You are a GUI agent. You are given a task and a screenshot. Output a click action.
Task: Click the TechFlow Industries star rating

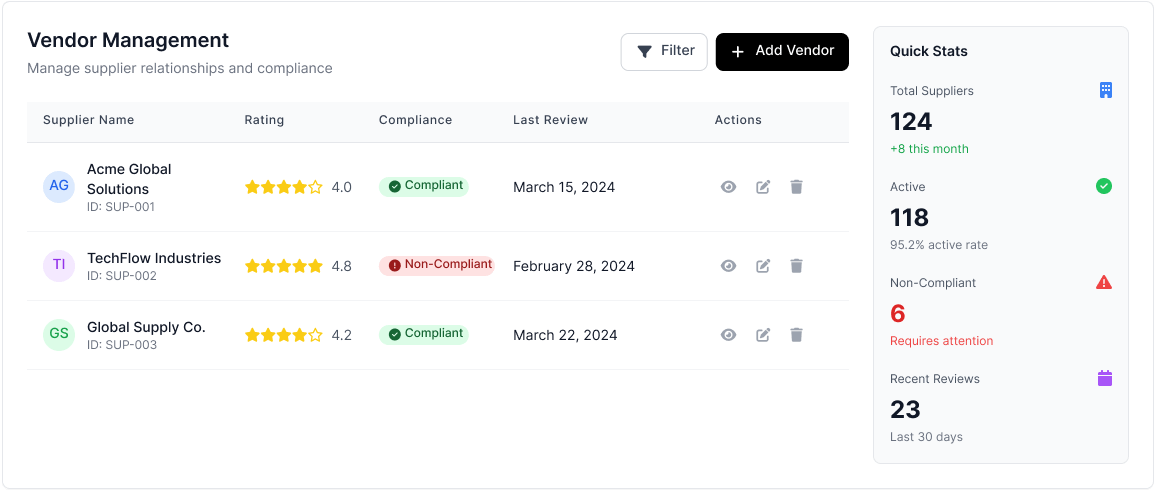click(x=284, y=266)
